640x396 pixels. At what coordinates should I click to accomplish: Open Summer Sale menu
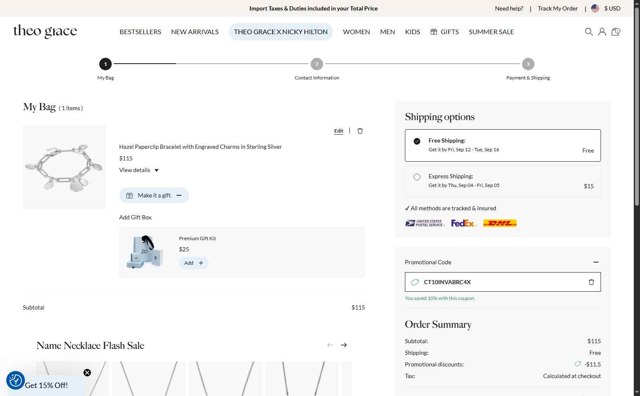(x=491, y=32)
